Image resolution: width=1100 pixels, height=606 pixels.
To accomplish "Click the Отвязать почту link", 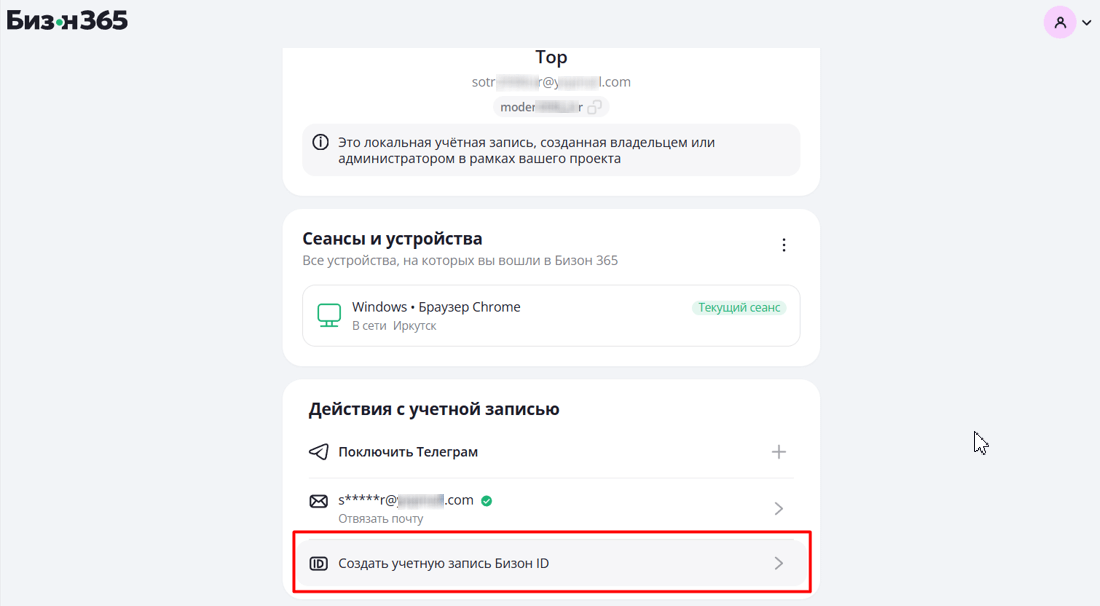I will (x=380, y=519).
